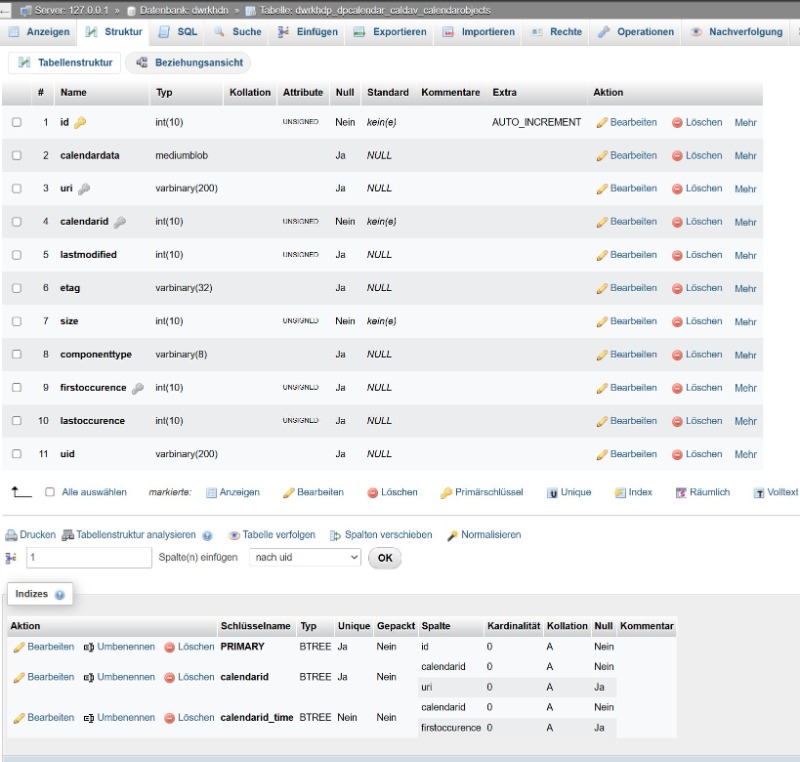Open Mehr menu for uid row
The height and width of the screenshot is (762, 800).
745,454
